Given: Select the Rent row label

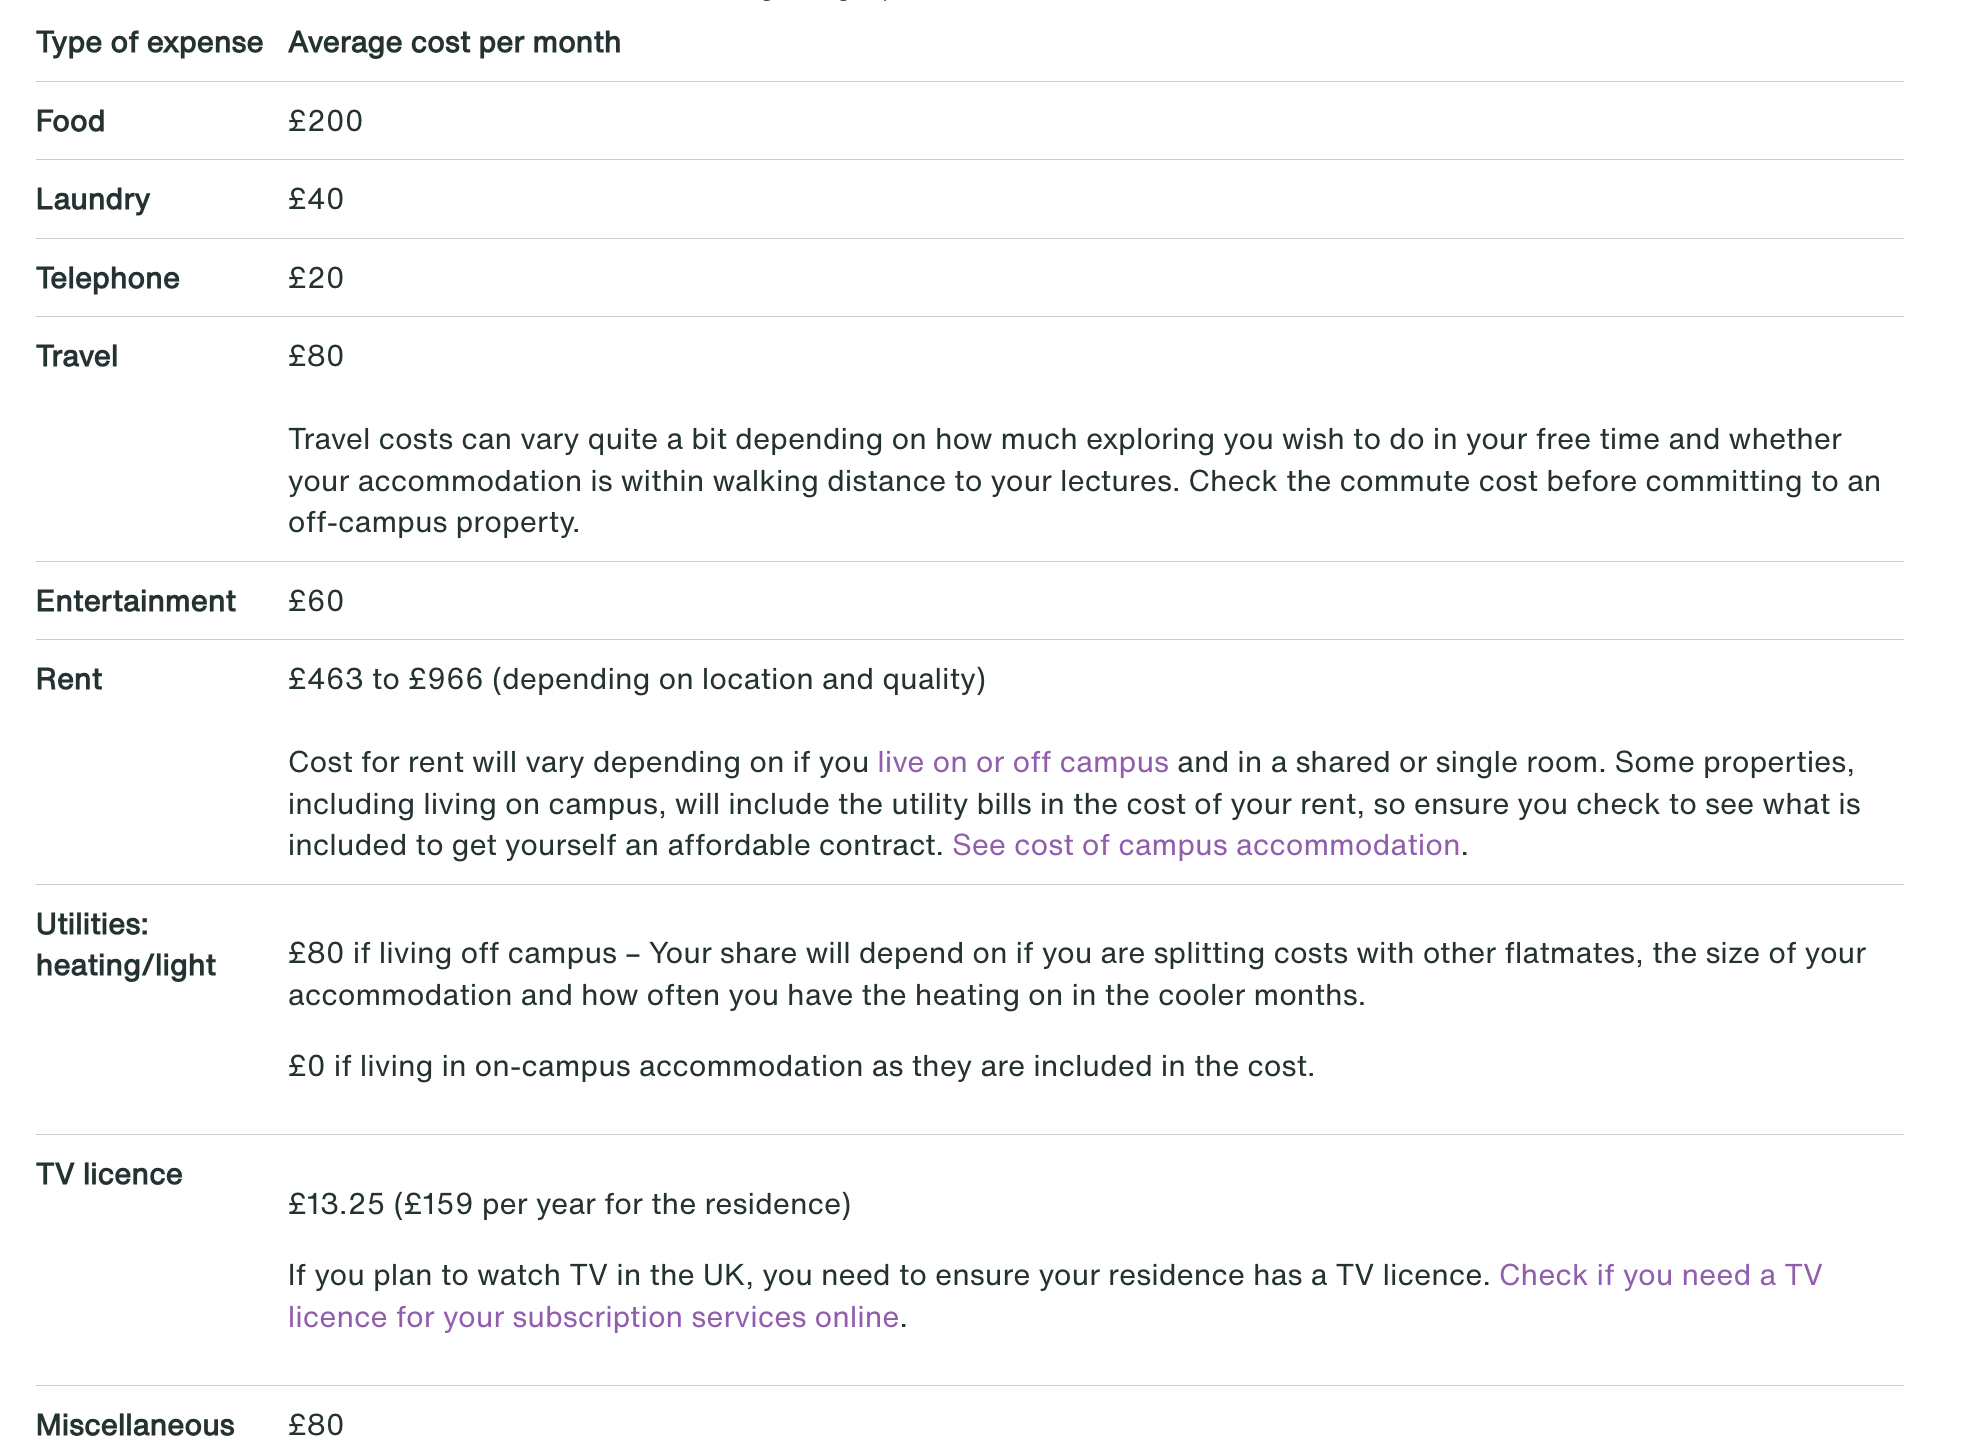Looking at the screenshot, I should (69, 680).
